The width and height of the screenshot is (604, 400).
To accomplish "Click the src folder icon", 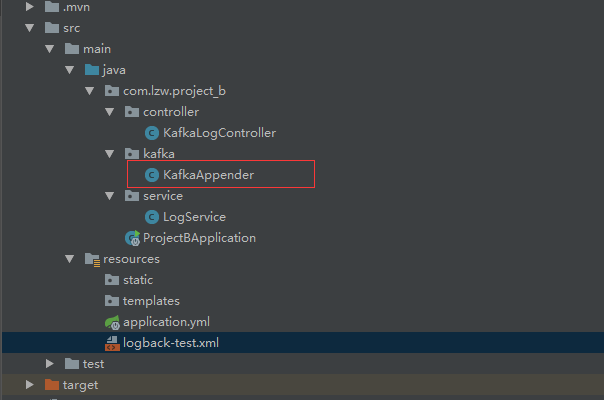I will [x=52, y=28].
